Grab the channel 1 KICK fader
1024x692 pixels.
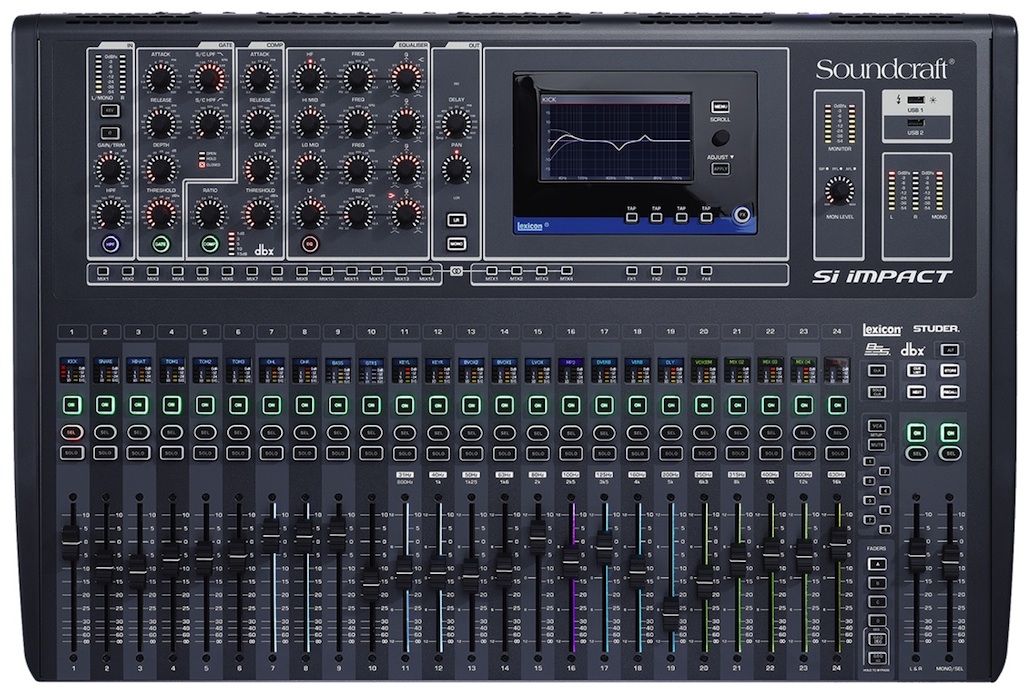pos(71,541)
